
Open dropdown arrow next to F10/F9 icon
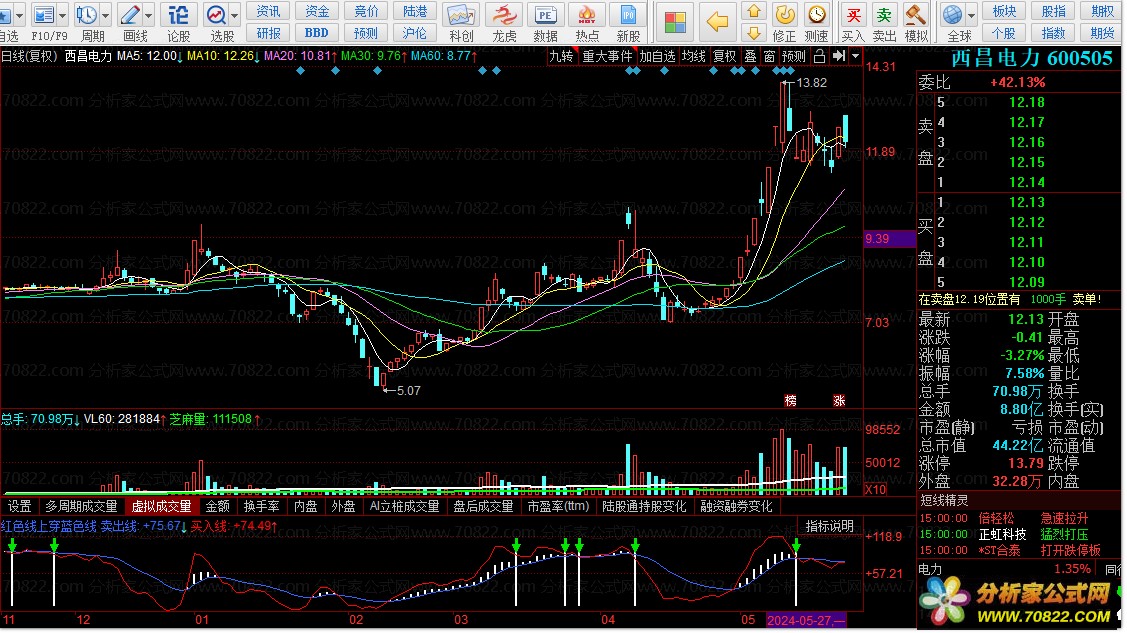pyautogui.click(x=63, y=14)
